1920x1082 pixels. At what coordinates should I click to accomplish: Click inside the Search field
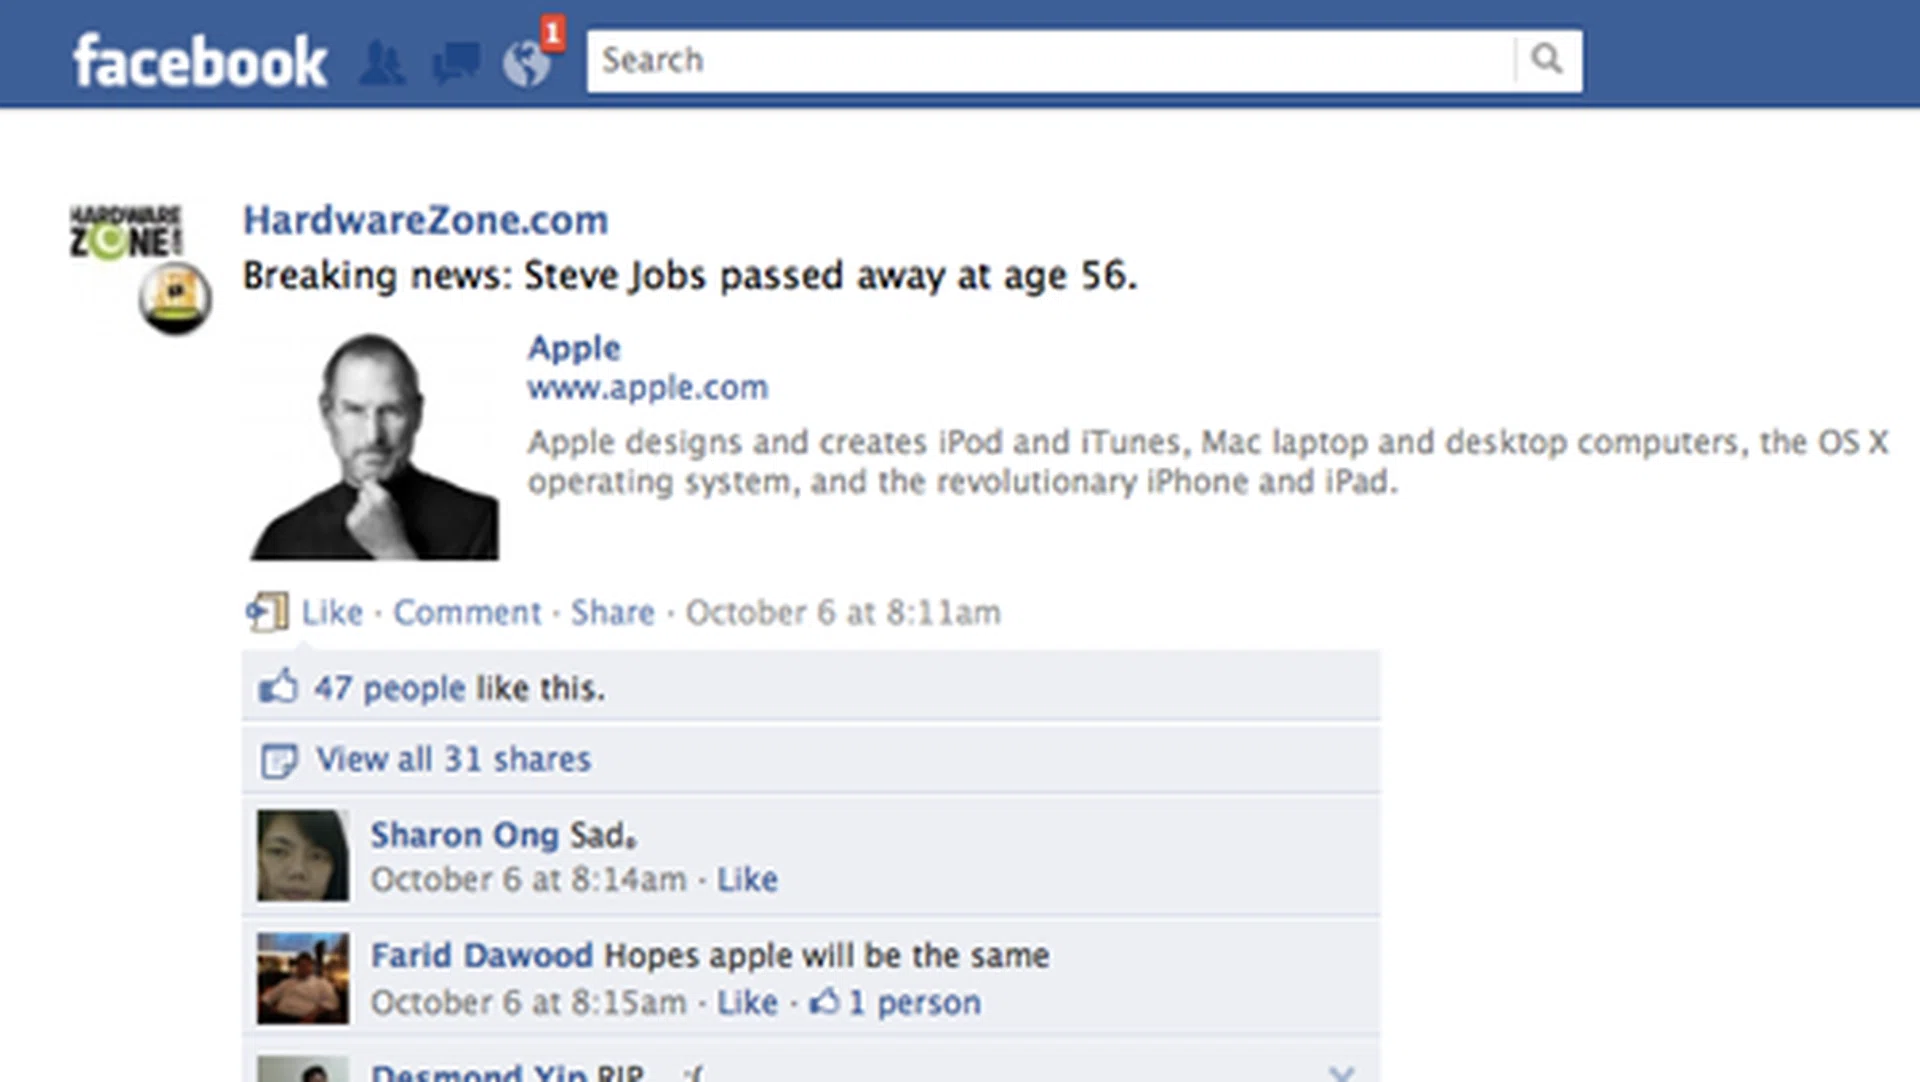(1050, 60)
